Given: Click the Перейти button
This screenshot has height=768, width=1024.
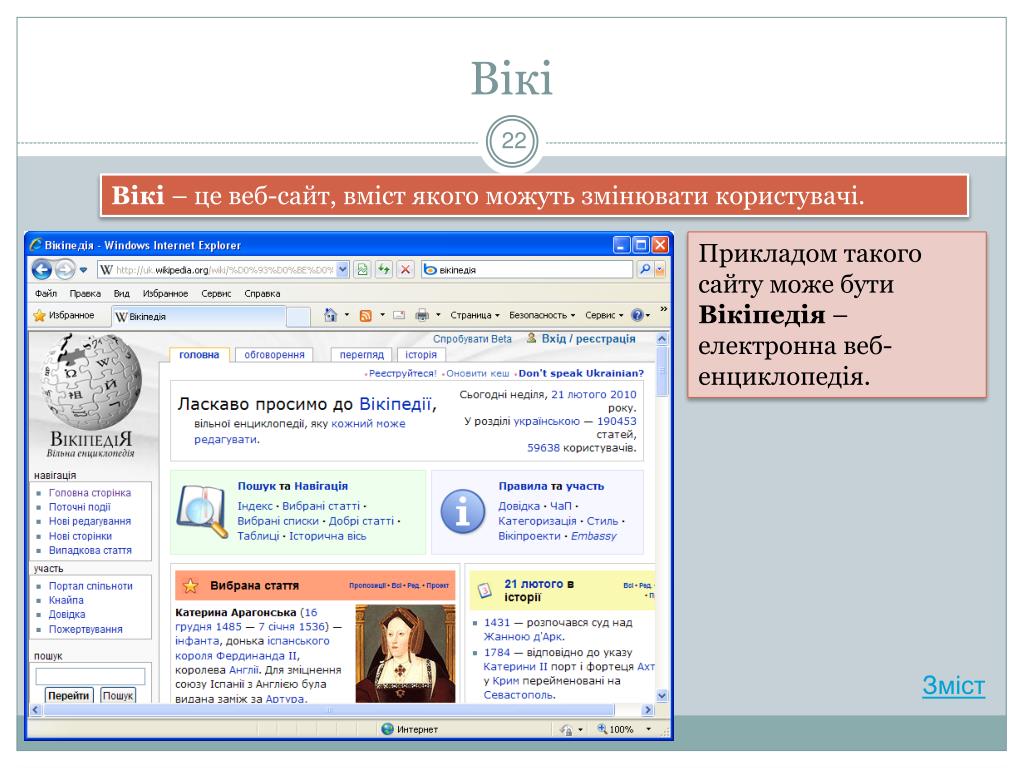Looking at the screenshot, I should coord(69,696).
